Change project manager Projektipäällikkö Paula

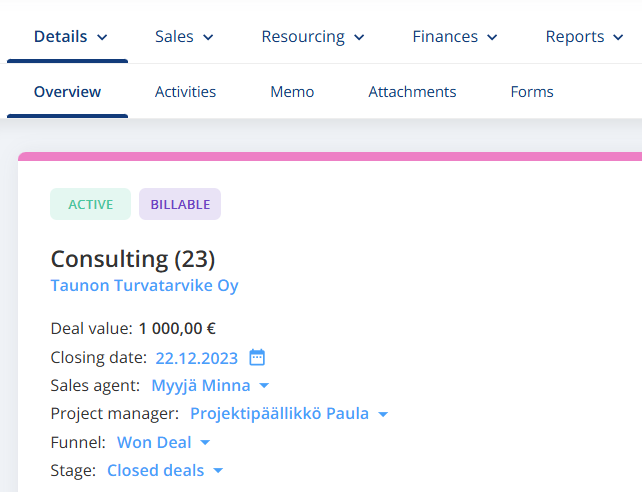pyautogui.click(x=289, y=414)
